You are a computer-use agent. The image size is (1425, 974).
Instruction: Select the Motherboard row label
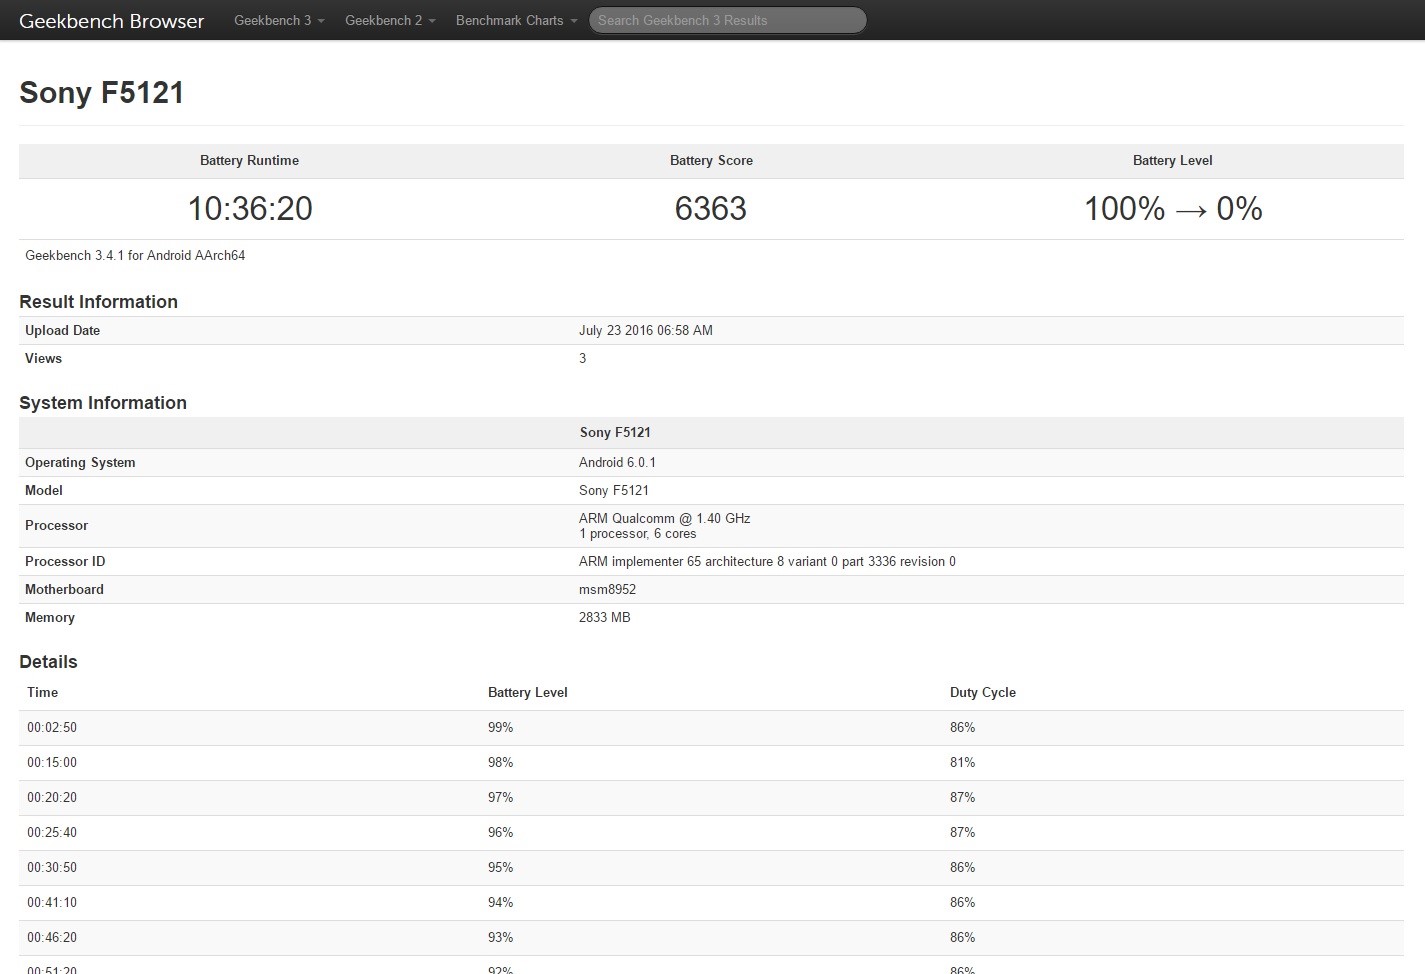click(64, 589)
